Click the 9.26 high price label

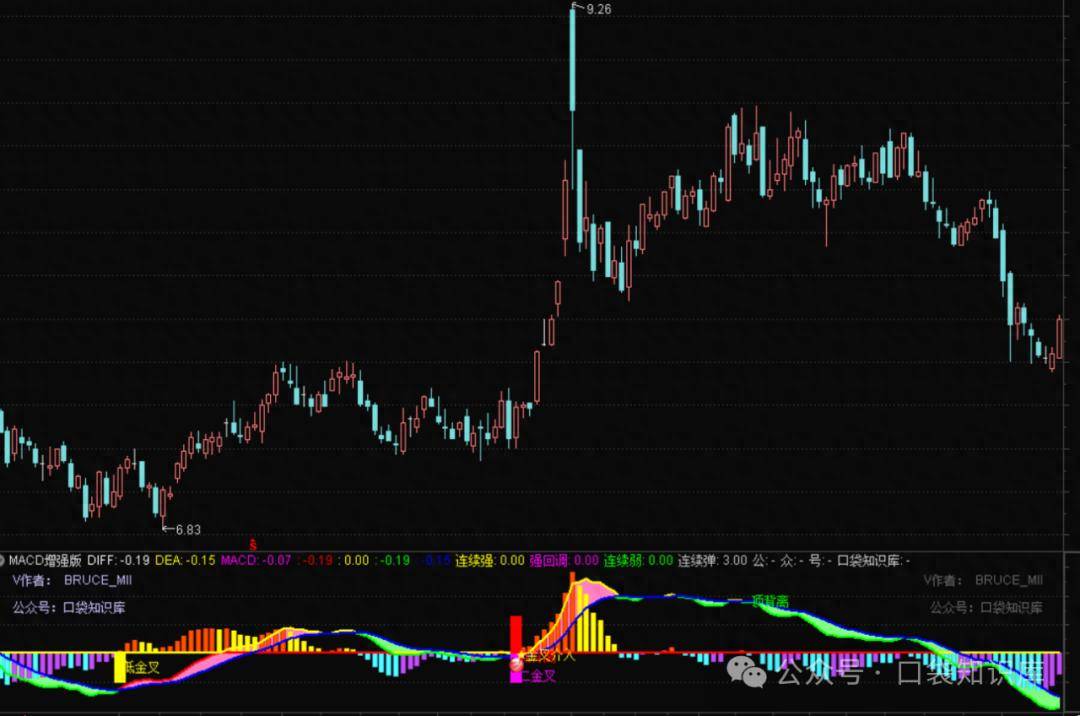[599, 9]
